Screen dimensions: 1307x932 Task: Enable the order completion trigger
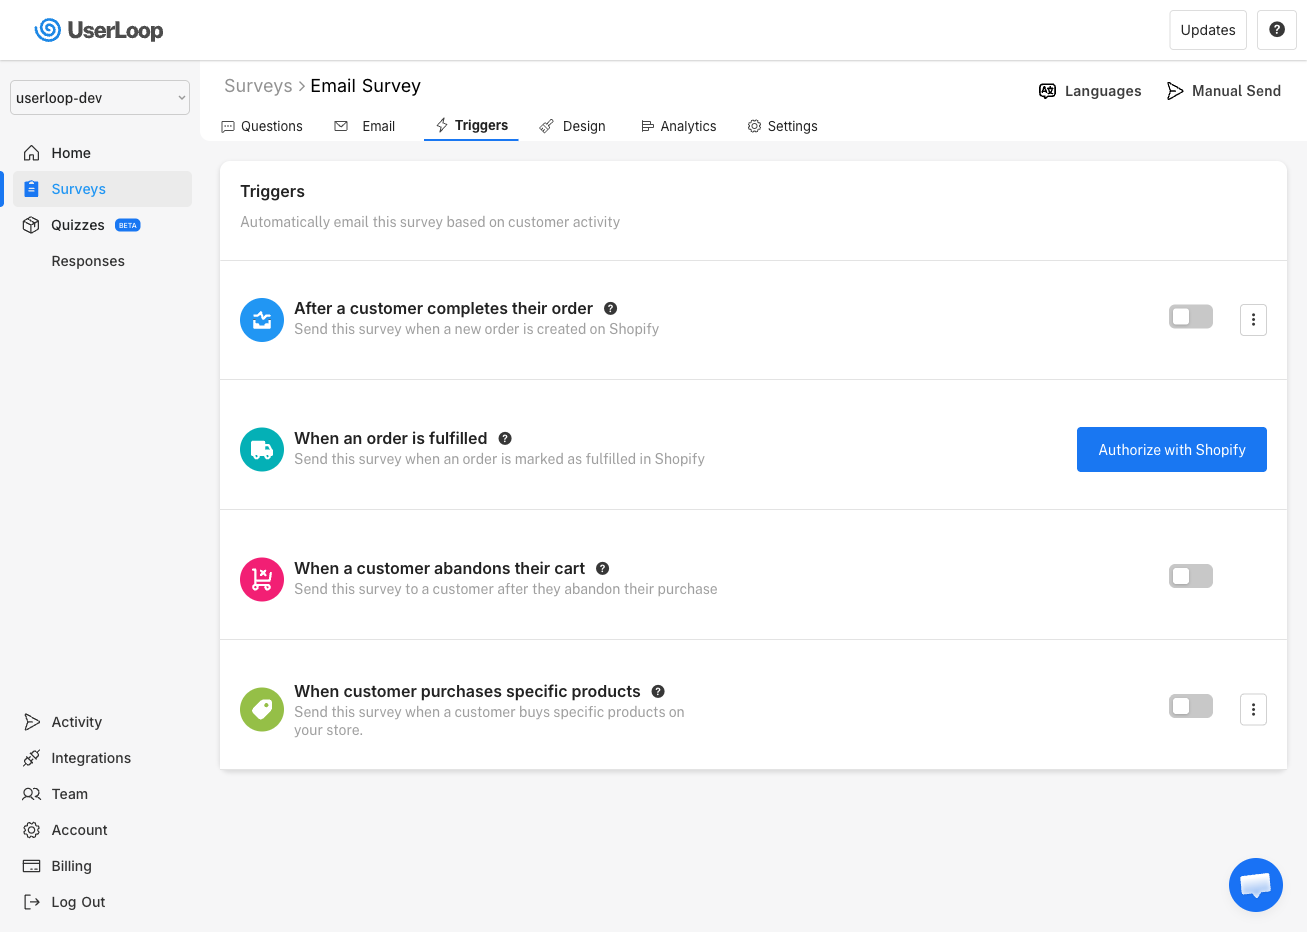coord(1190,315)
